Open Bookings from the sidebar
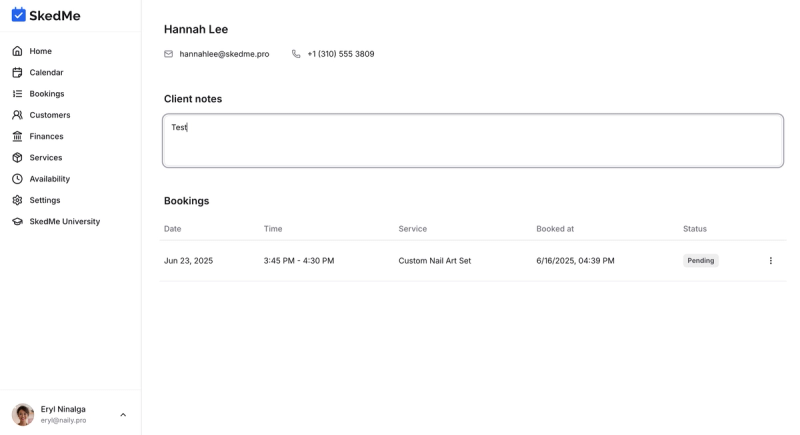The width and height of the screenshot is (800, 435). (x=47, y=94)
